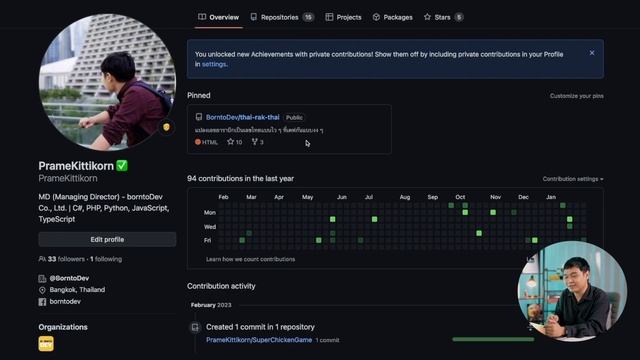Click the PrameKittikorn display name
This screenshot has width=640, height=360.
coord(76,166)
